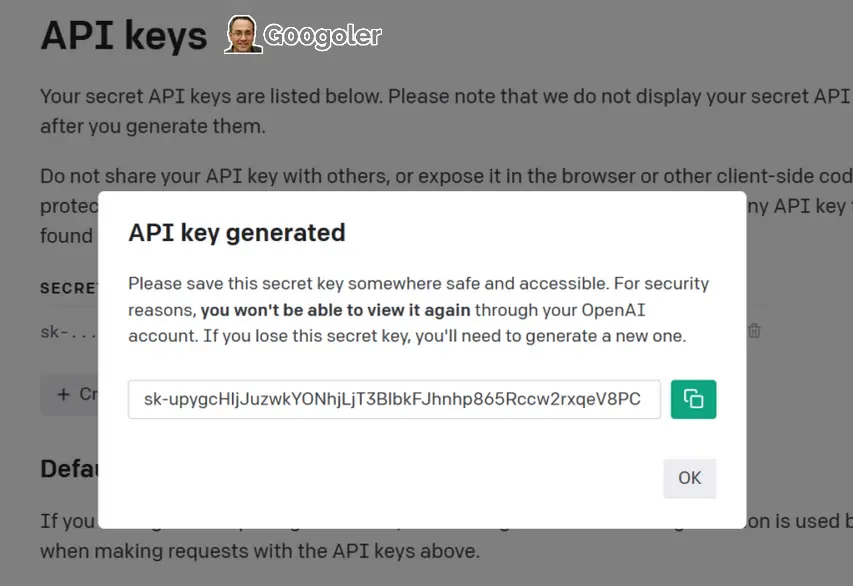853x586 pixels.
Task: Click the avatar photo beside Googoler
Action: tap(242, 35)
